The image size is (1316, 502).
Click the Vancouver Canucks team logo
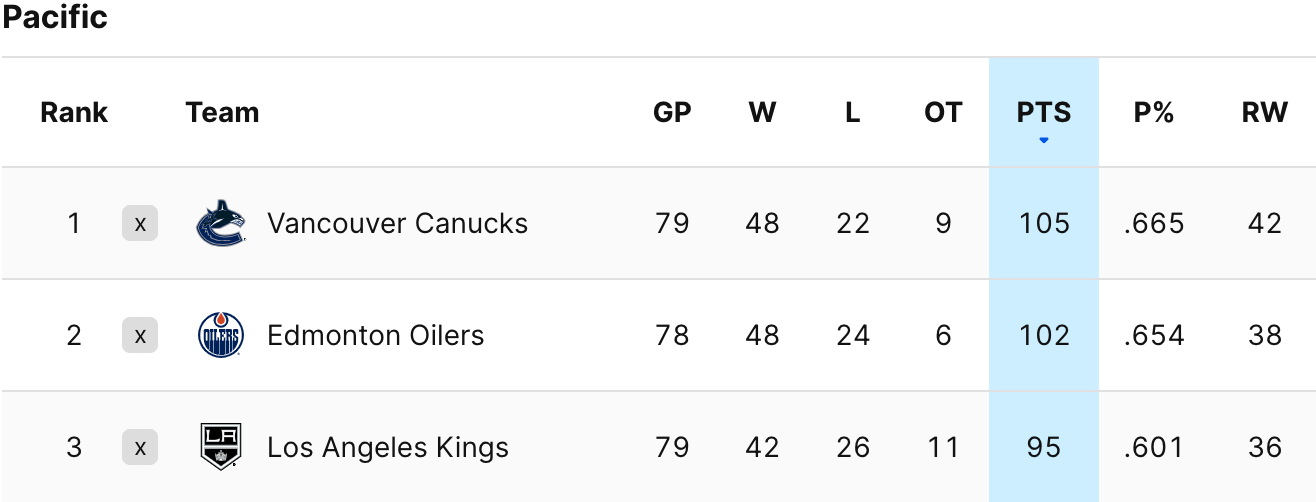220,223
